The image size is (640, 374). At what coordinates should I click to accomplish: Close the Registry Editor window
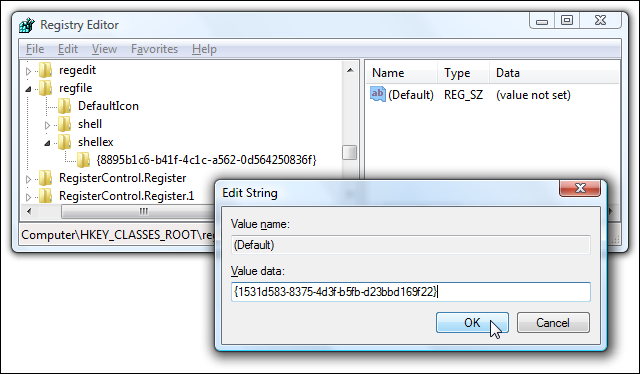600,21
